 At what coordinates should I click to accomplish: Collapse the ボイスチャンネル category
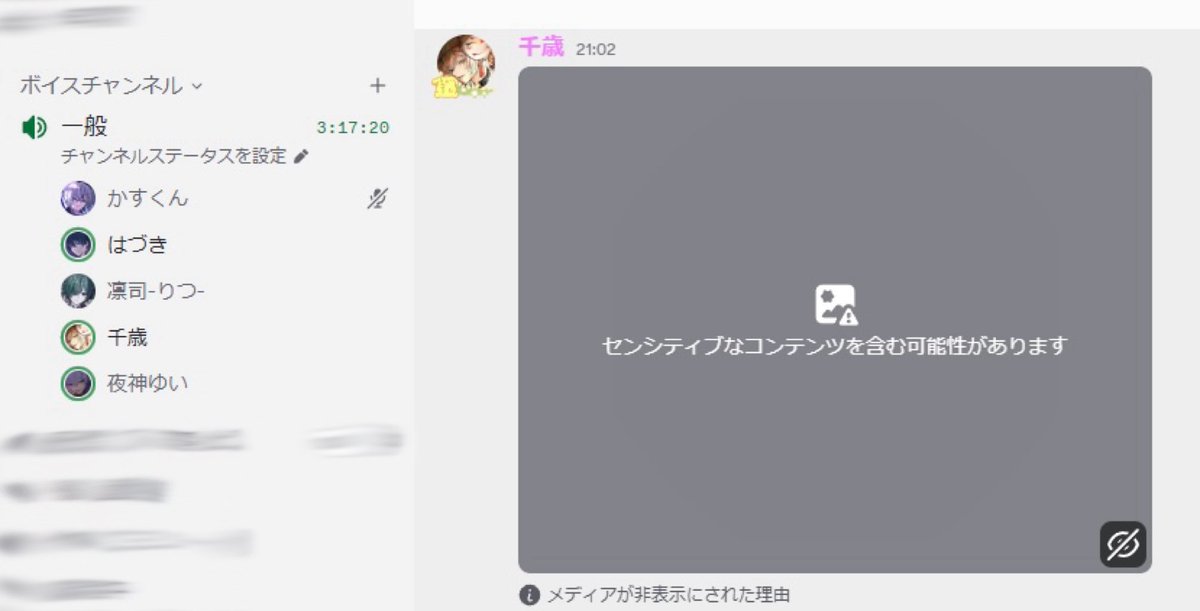coord(111,86)
